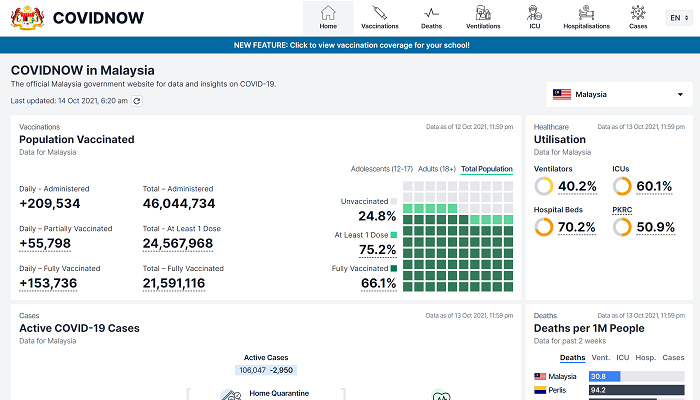Click the At Least 1 Dose legend swatch
Image resolution: width=700 pixels, height=400 pixels.
394,235
